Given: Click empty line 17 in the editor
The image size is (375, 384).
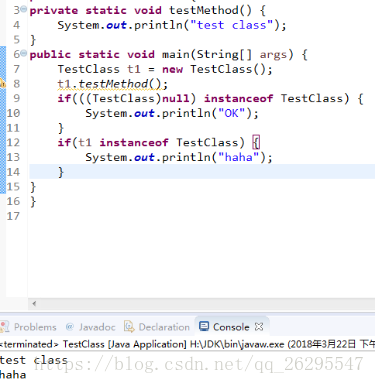Looking at the screenshot, I should pyautogui.click(x=202, y=216).
